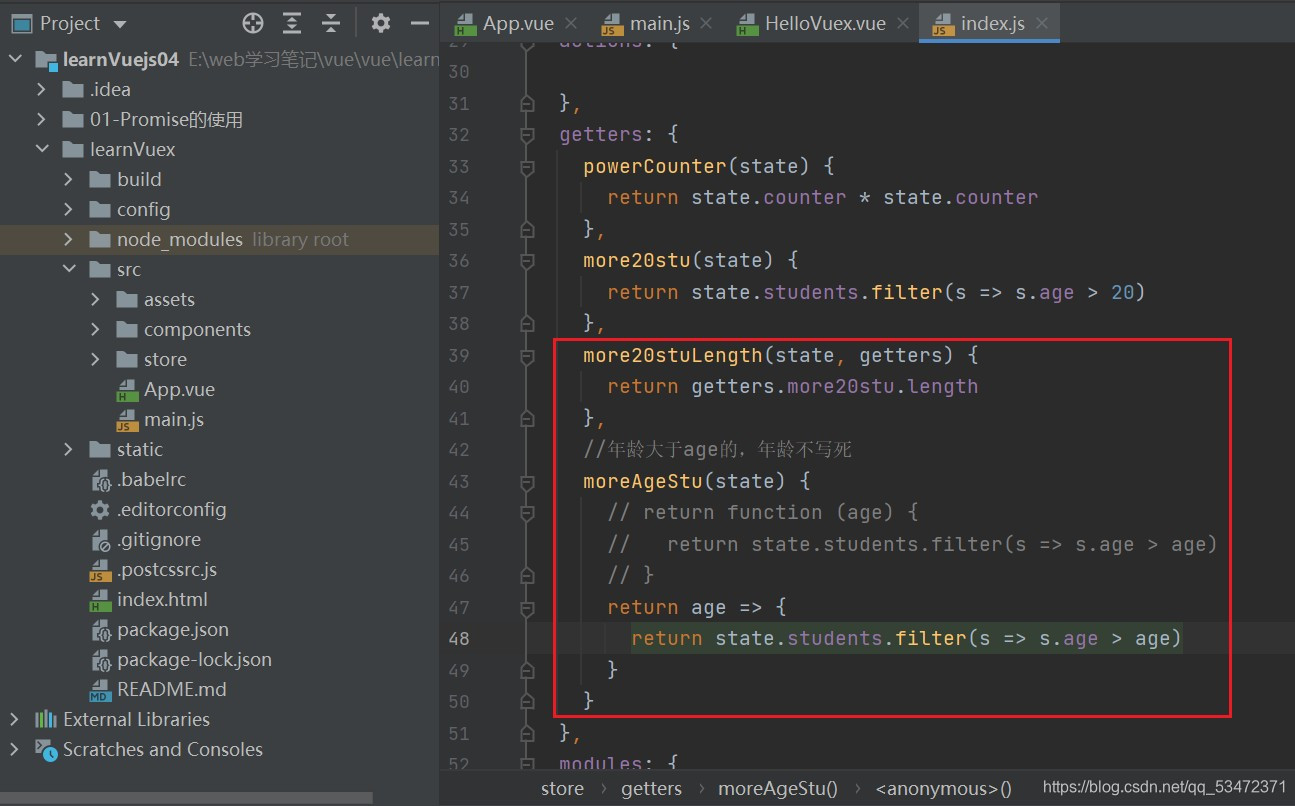Select the README.md file

(172, 689)
